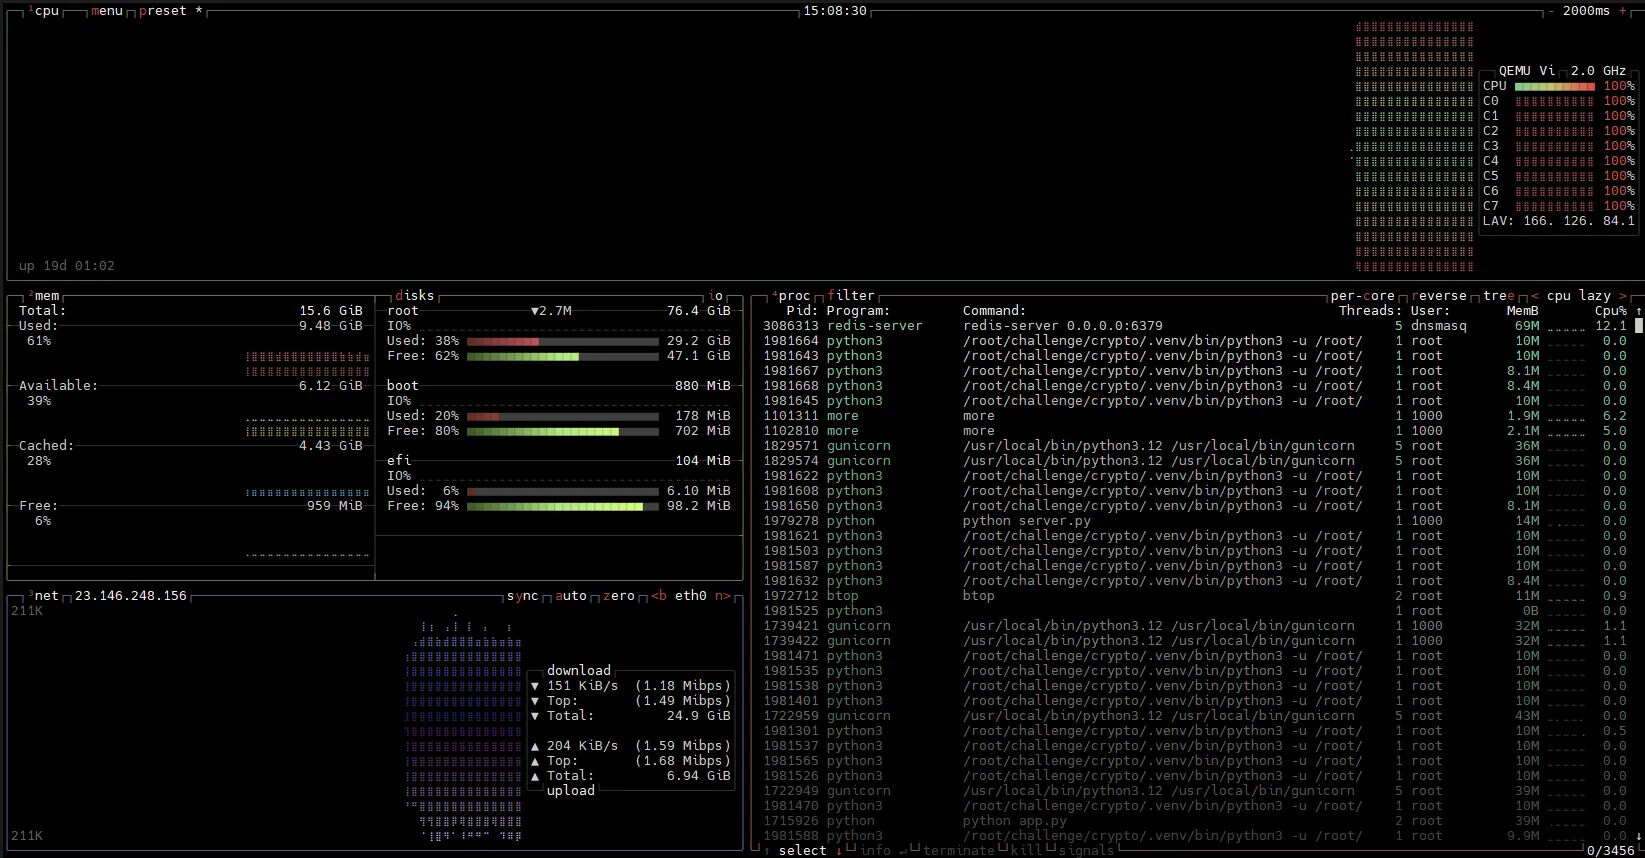The image size is (1645, 858).
Task: Toggle sync scaling in net box
Action: pyautogui.click(x=523, y=596)
